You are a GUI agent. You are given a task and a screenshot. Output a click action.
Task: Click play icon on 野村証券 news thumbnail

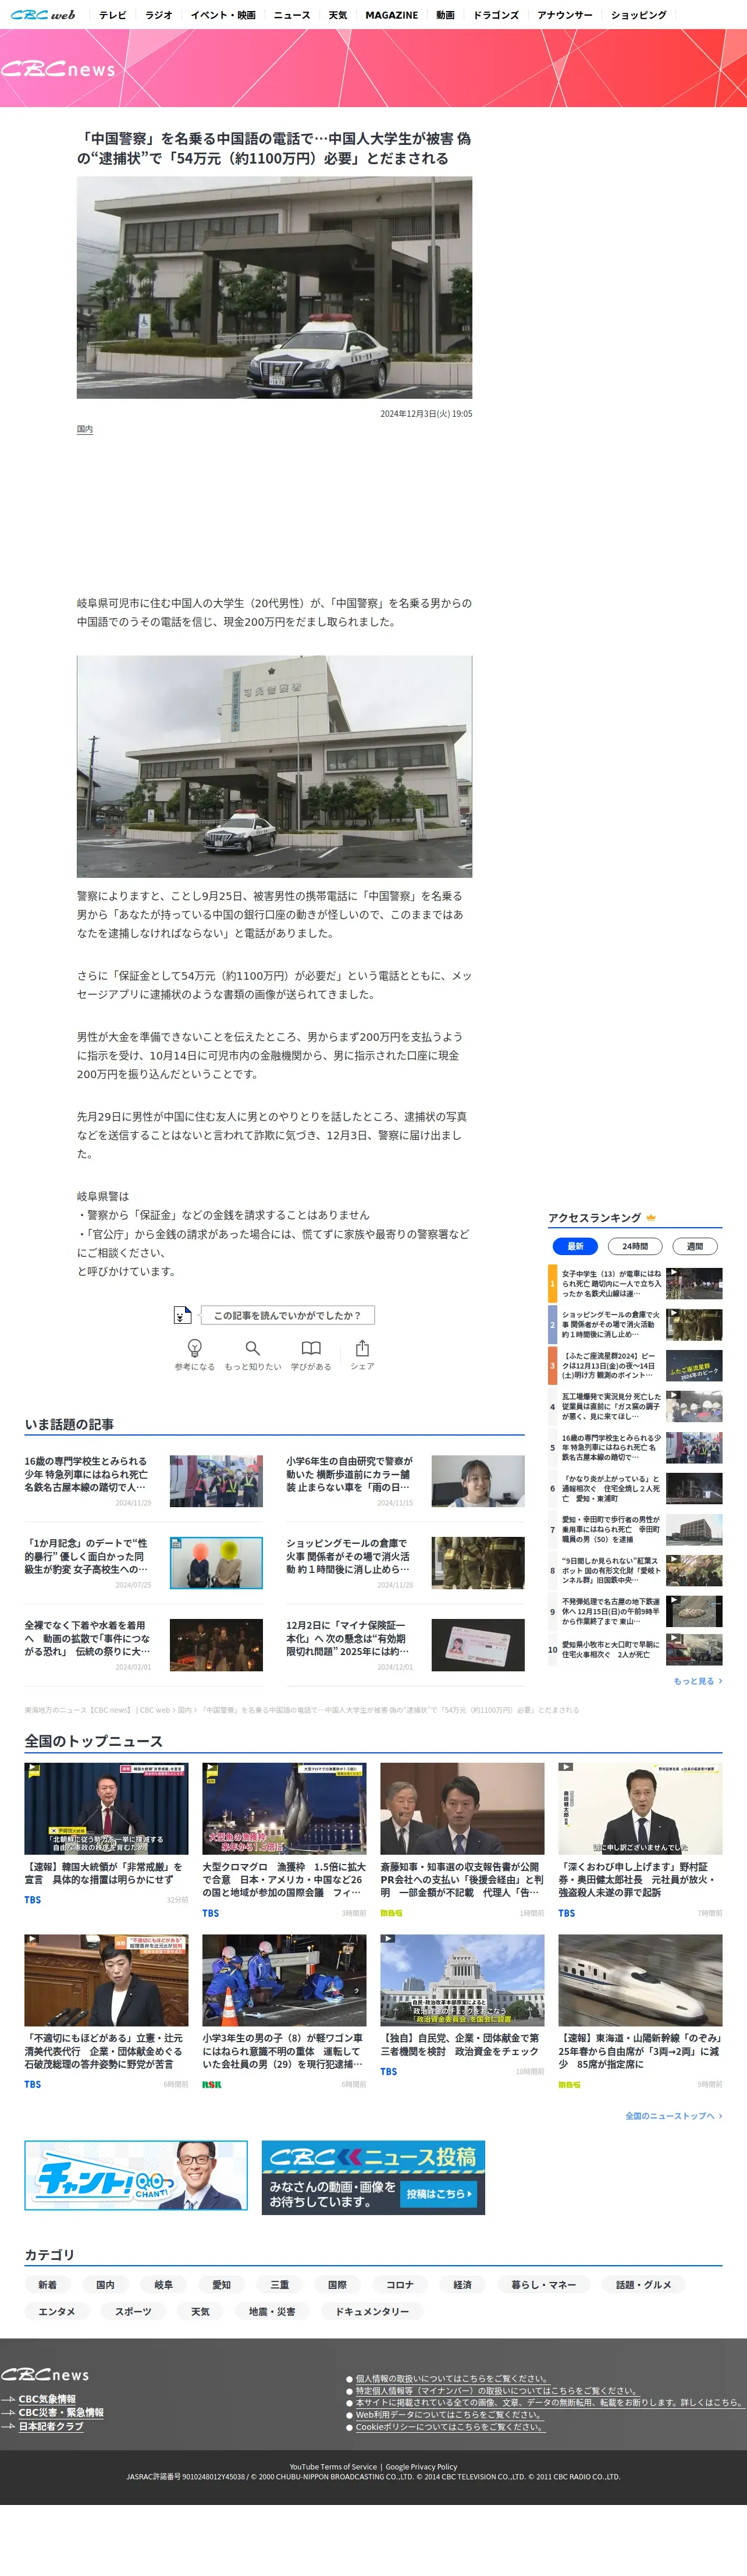[565, 1768]
